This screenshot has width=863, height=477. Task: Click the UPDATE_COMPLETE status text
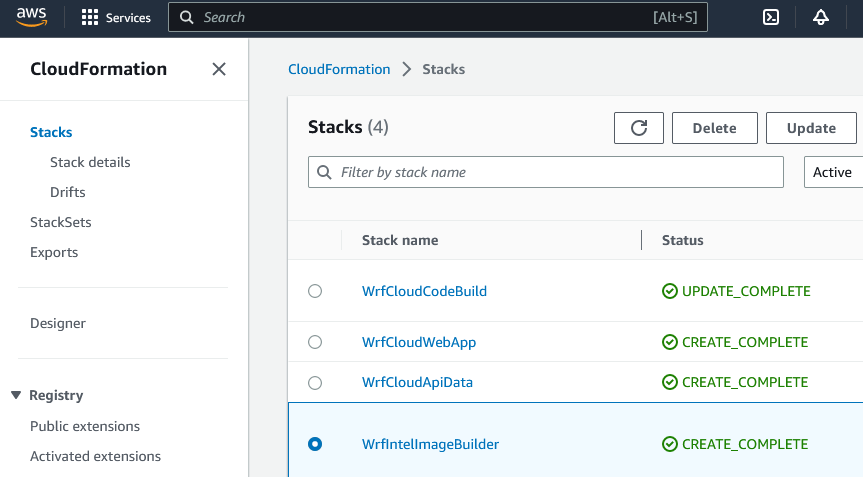point(746,291)
